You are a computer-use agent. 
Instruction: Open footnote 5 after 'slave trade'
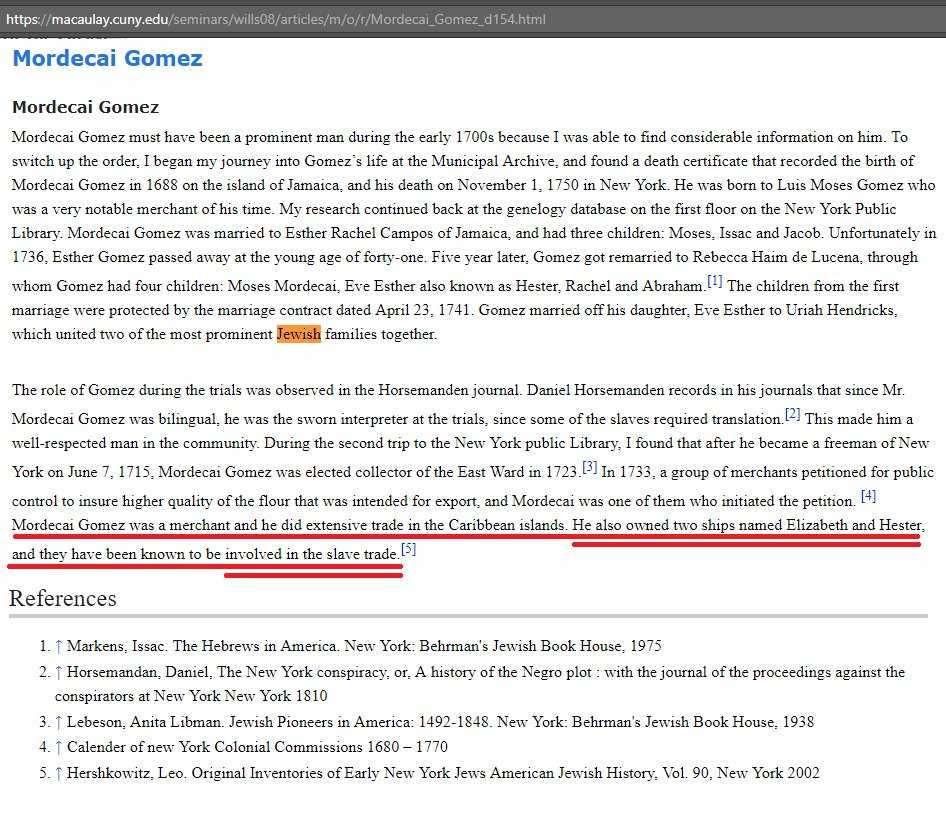pos(408,549)
